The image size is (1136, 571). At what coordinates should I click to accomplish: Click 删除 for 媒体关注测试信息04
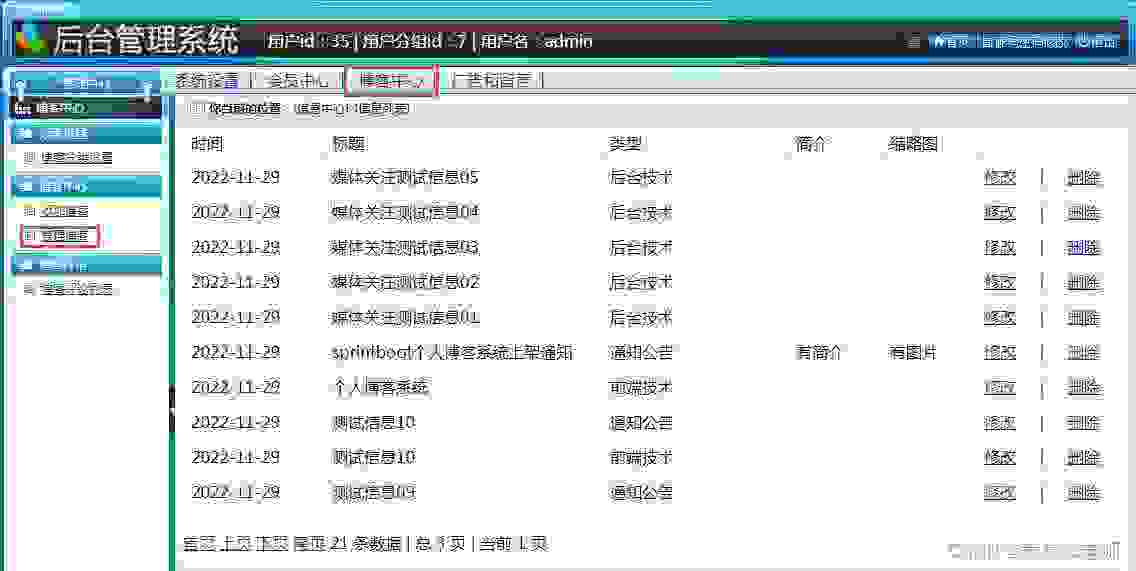click(x=1083, y=212)
